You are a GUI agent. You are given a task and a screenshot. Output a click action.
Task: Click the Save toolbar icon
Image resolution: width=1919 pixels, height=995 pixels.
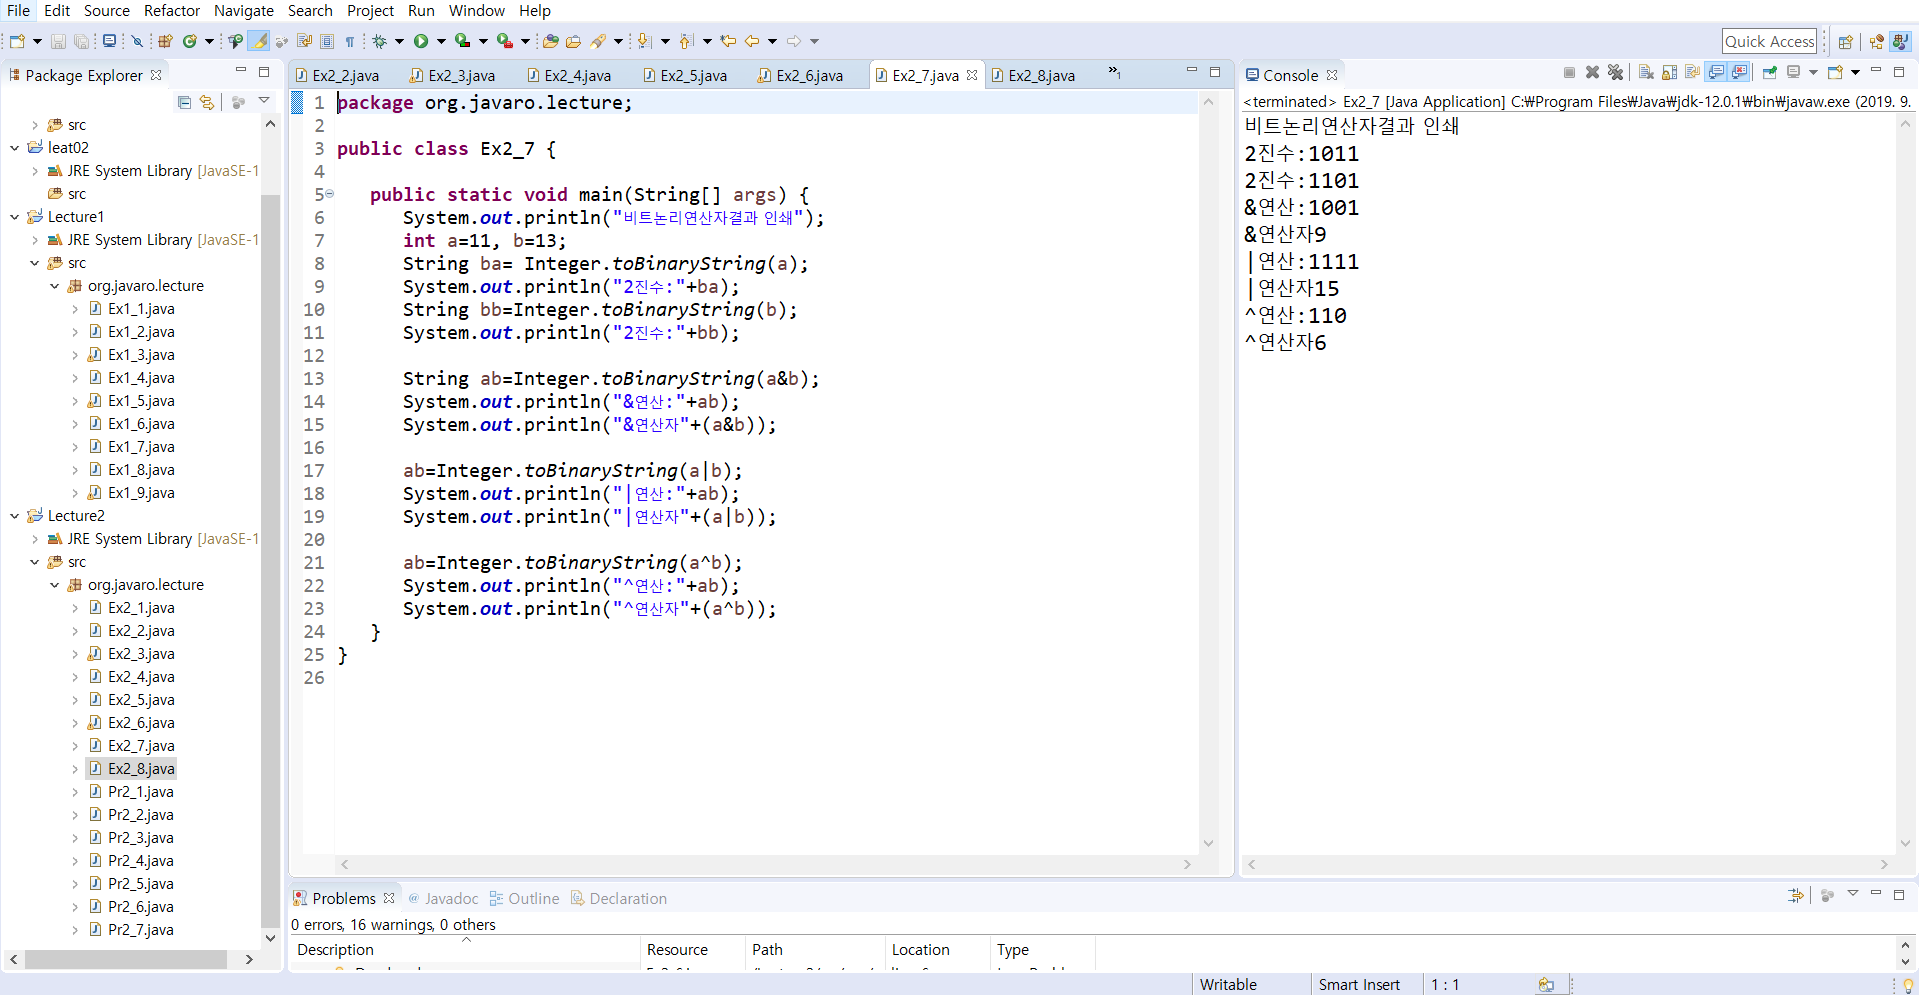58,41
